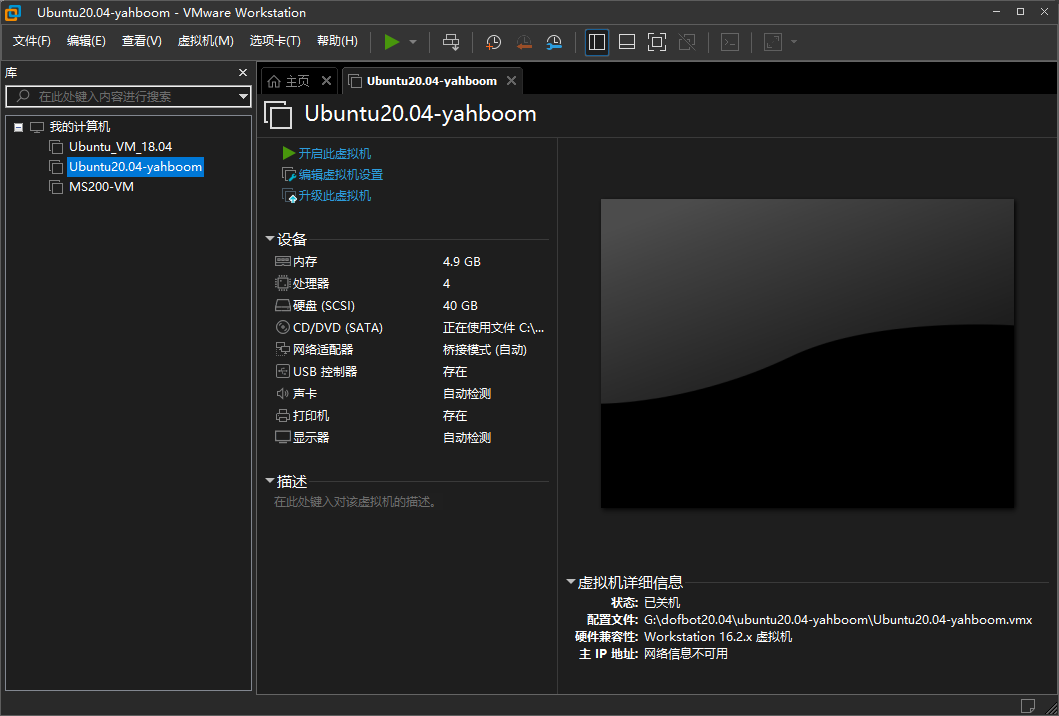Toggle the library sidebar view icon

coord(597,42)
